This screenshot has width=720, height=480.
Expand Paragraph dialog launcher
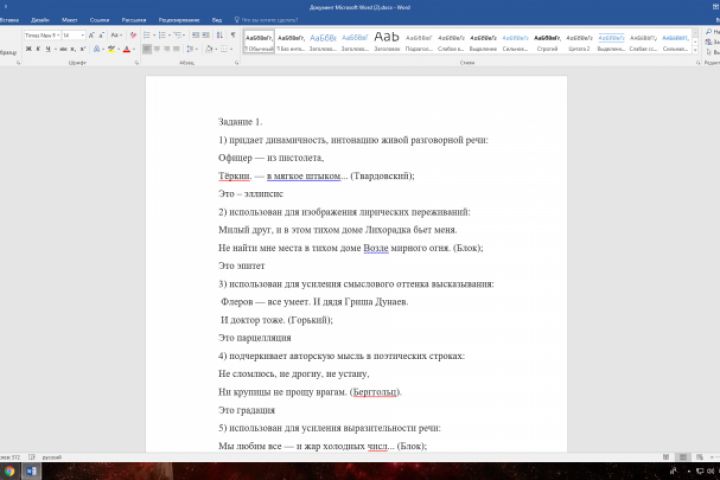pos(237,62)
